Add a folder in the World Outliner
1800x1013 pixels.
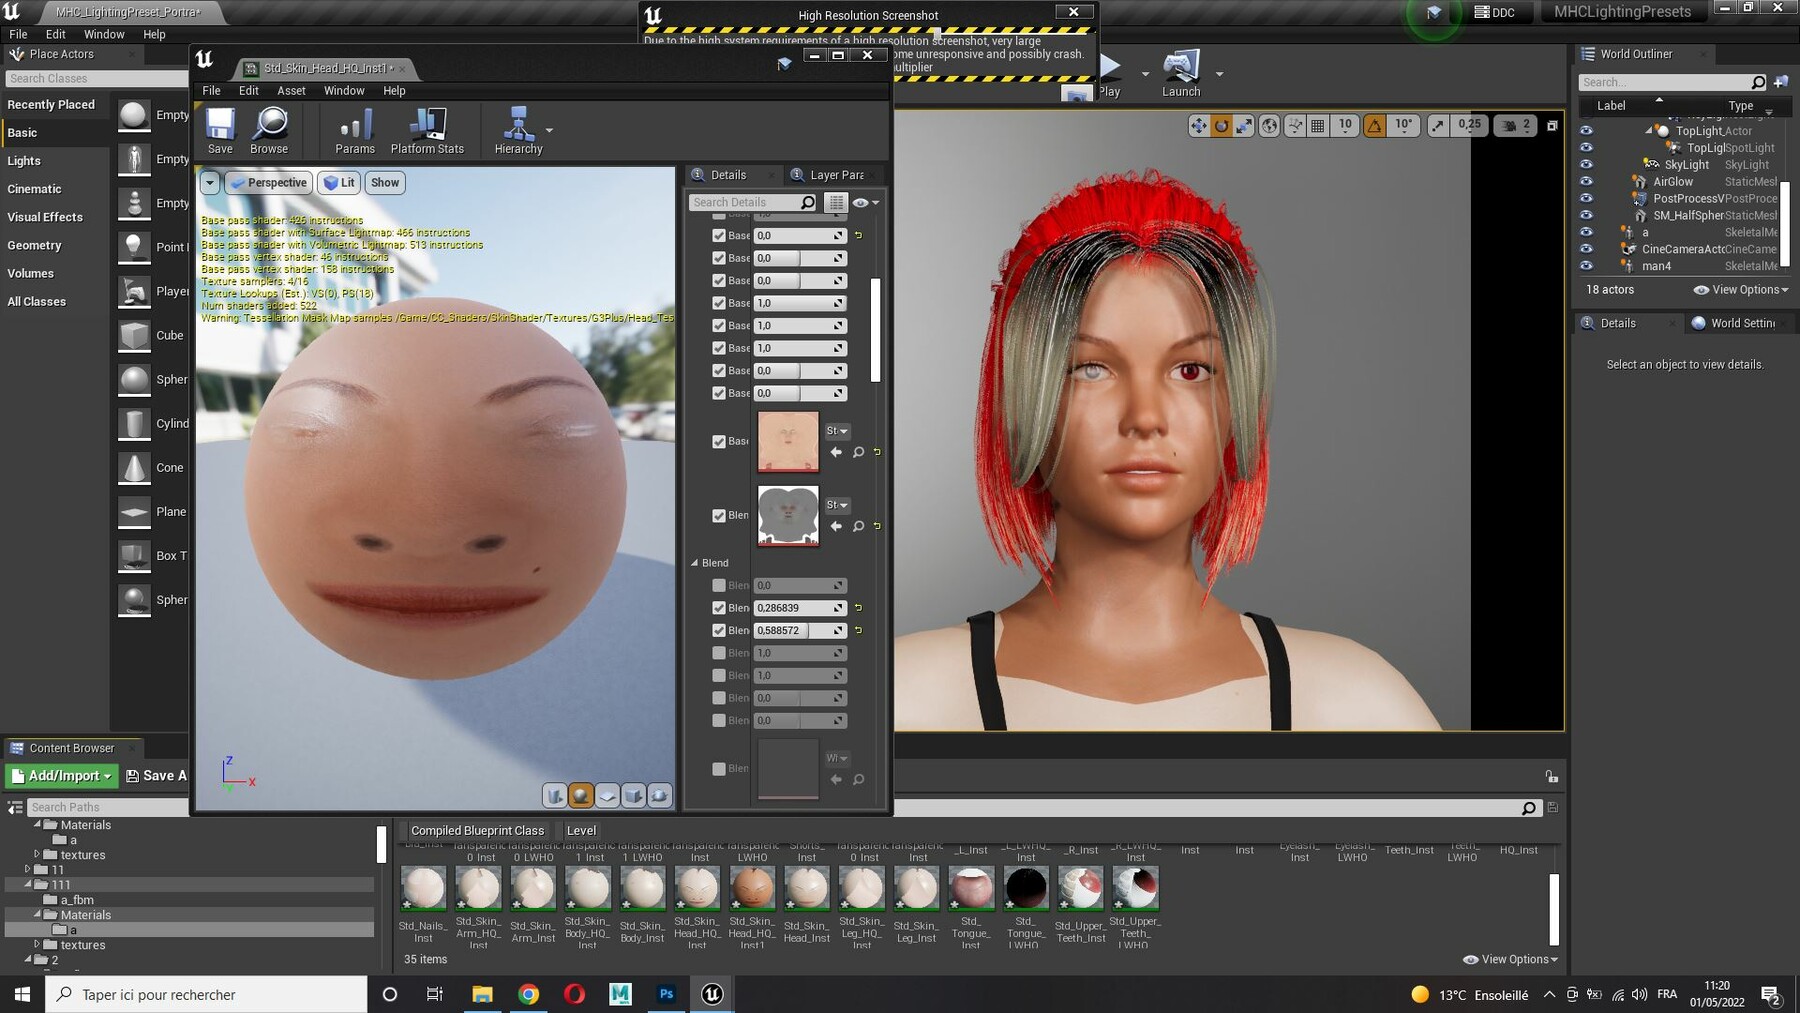[1780, 82]
